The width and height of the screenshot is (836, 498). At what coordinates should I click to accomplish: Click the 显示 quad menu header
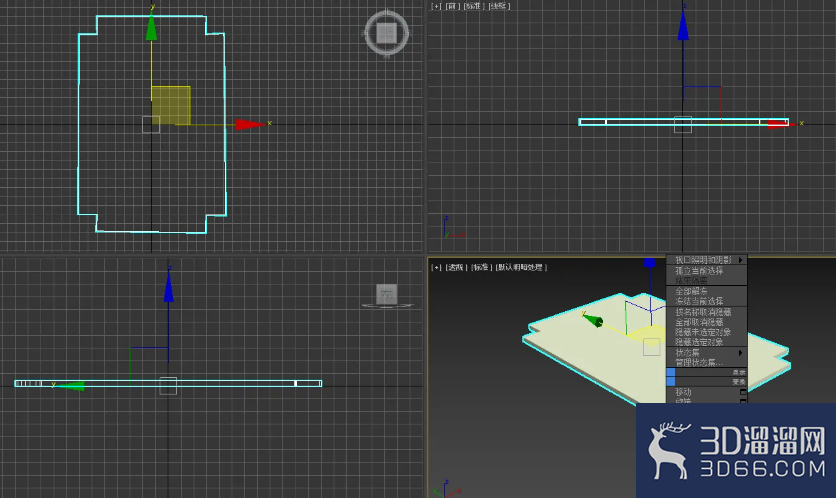pos(707,372)
